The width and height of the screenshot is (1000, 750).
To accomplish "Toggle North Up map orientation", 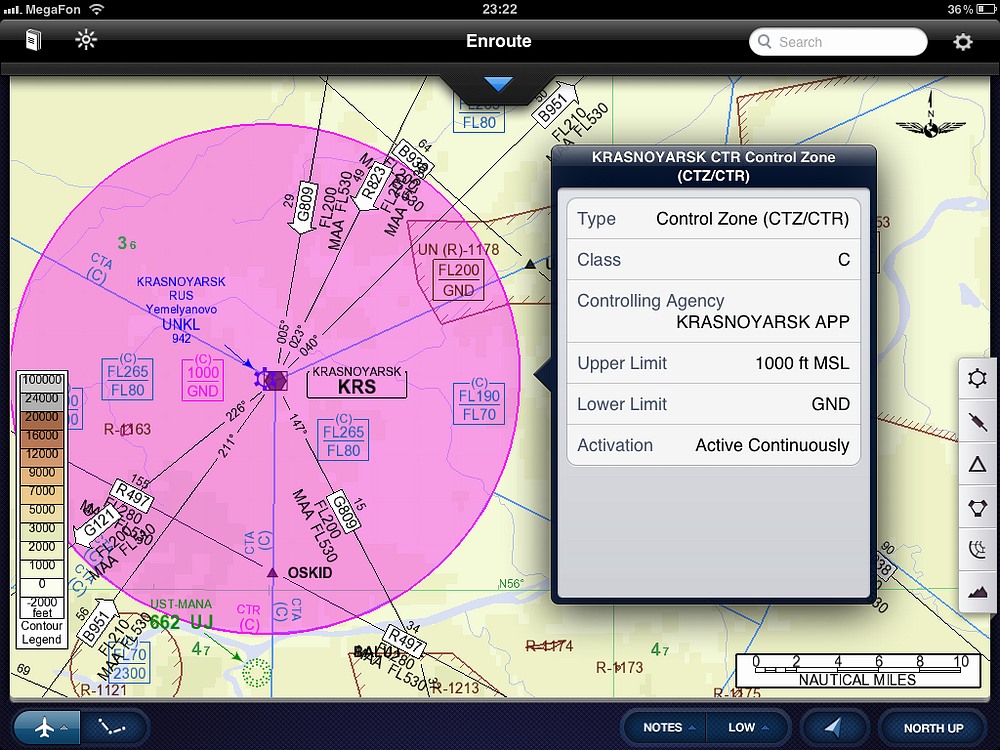I will pyautogui.click(x=932, y=727).
